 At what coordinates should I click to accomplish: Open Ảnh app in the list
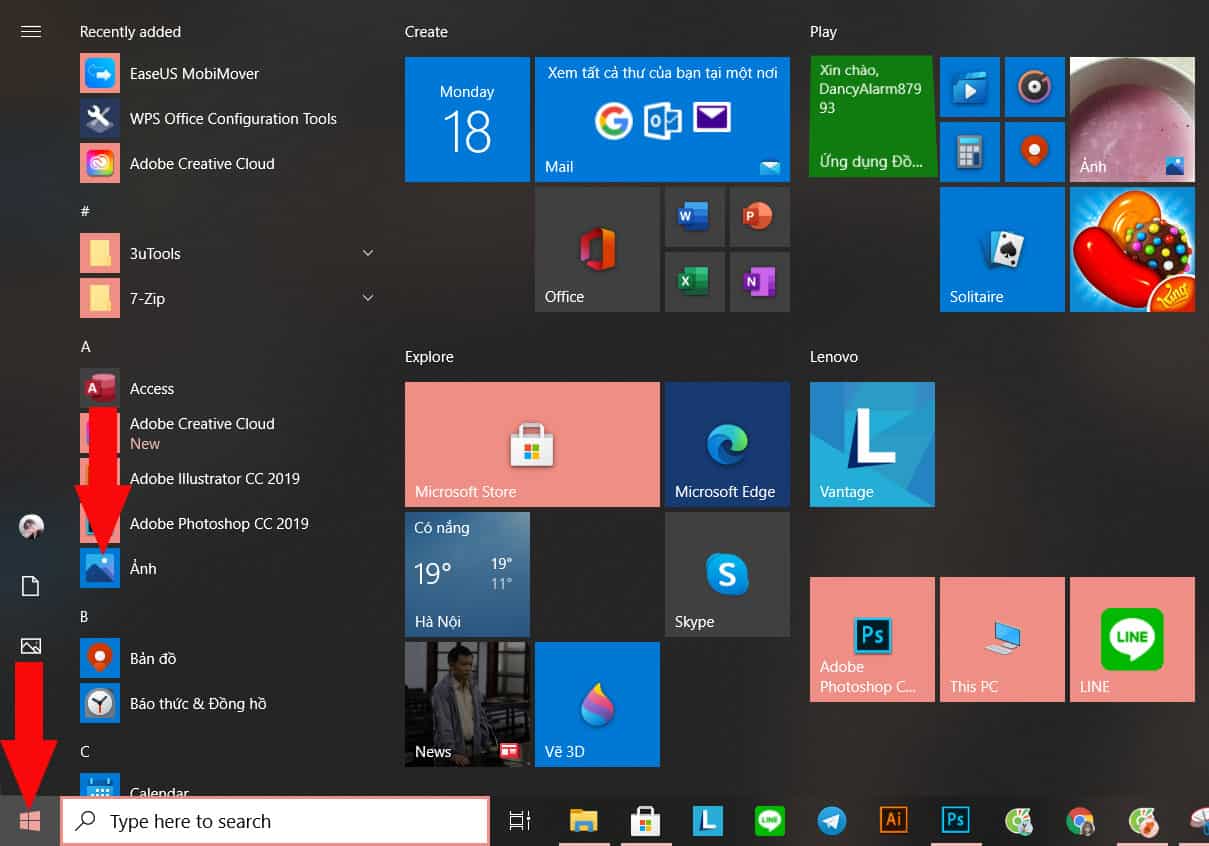(143, 568)
